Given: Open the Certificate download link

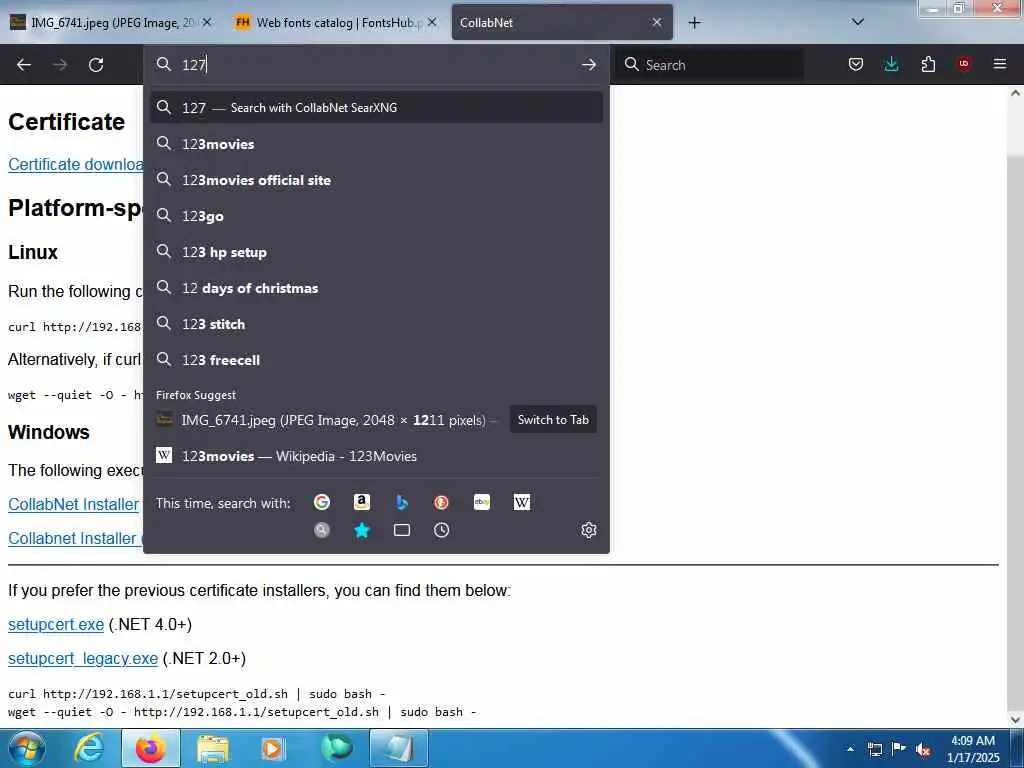Looking at the screenshot, I should (x=75, y=165).
